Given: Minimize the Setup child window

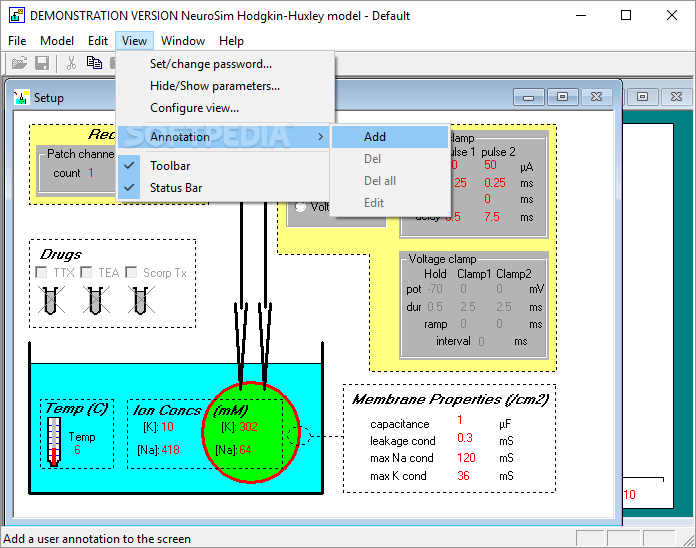Looking at the screenshot, I should click(x=528, y=97).
